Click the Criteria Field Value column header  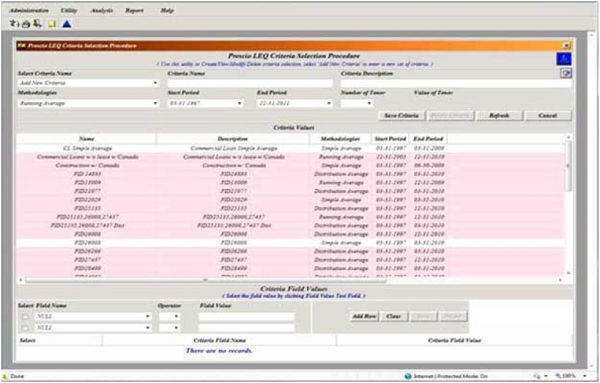(x=455, y=341)
